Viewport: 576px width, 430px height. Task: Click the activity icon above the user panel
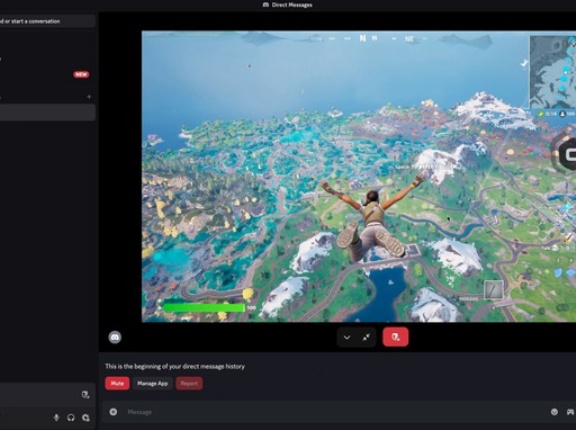[86, 395]
